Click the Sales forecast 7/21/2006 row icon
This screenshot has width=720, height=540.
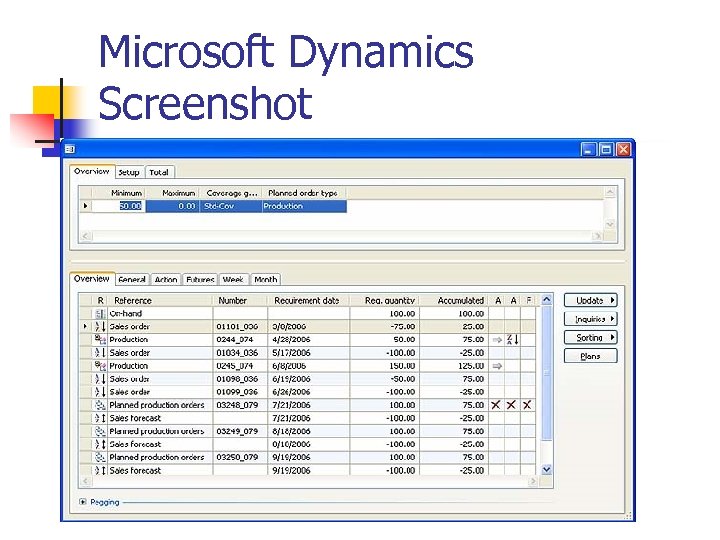[100, 418]
